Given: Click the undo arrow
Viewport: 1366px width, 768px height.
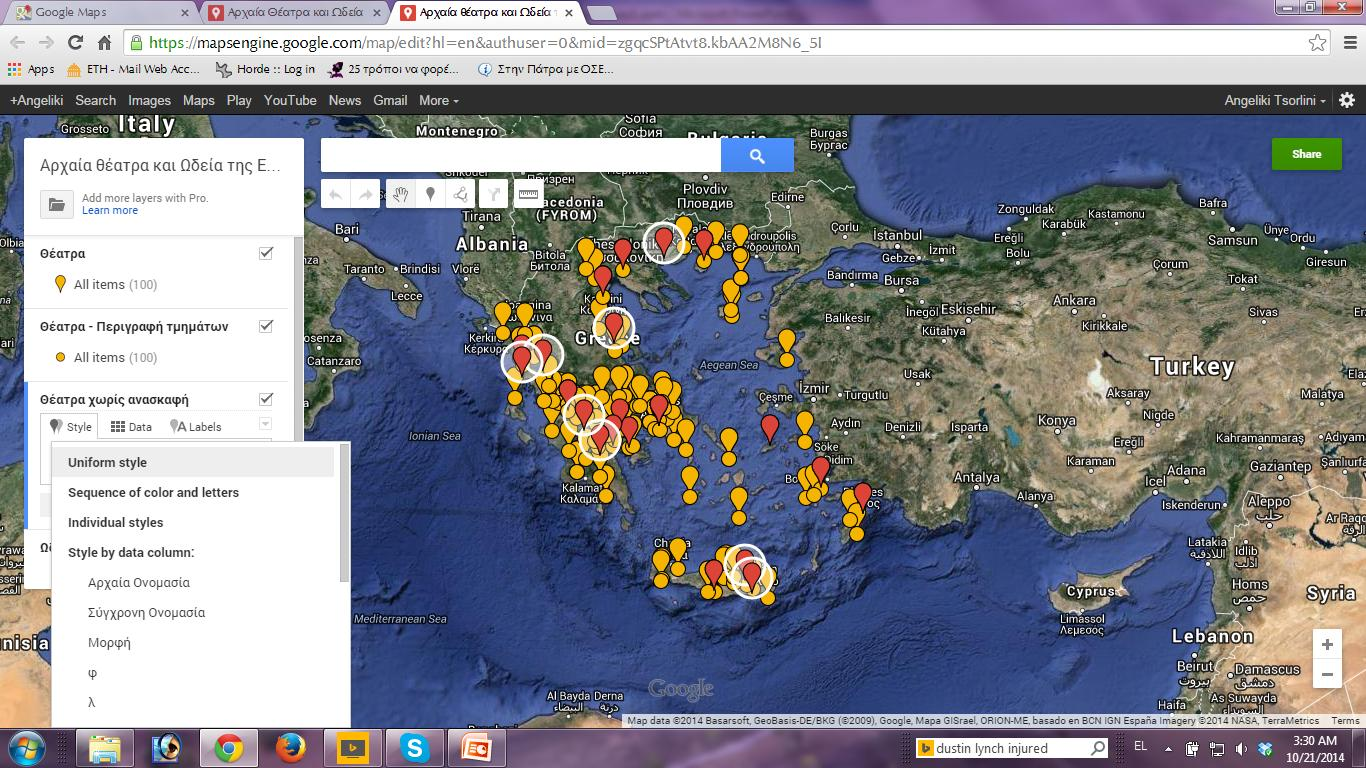Looking at the screenshot, I should pos(336,195).
